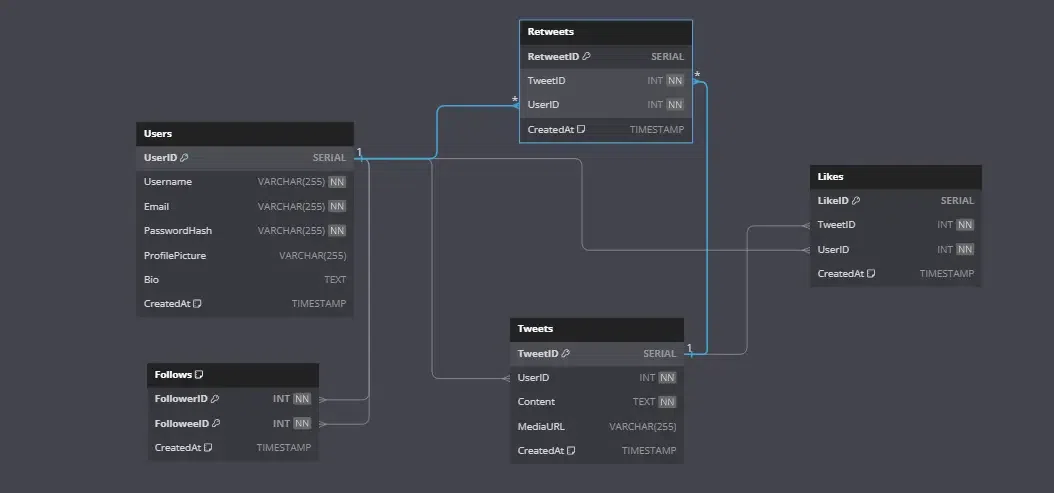1054x493 pixels.
Task: Select TIMESTAMP type in Users CreatedAt row
Action: pyautogui.click(x=319, y=303)
